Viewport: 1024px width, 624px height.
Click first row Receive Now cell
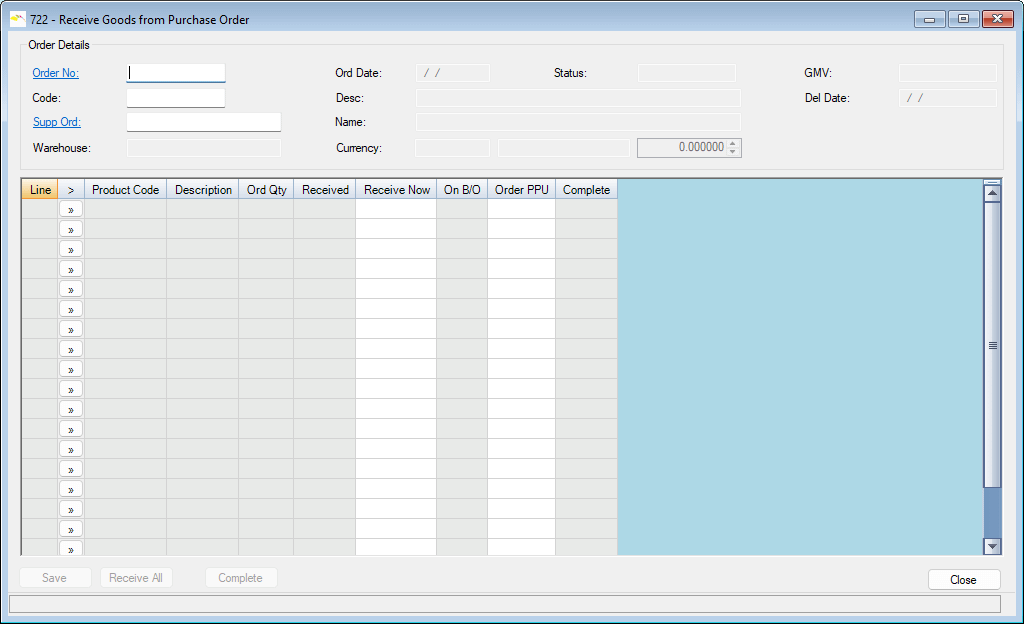coord(396,209)
